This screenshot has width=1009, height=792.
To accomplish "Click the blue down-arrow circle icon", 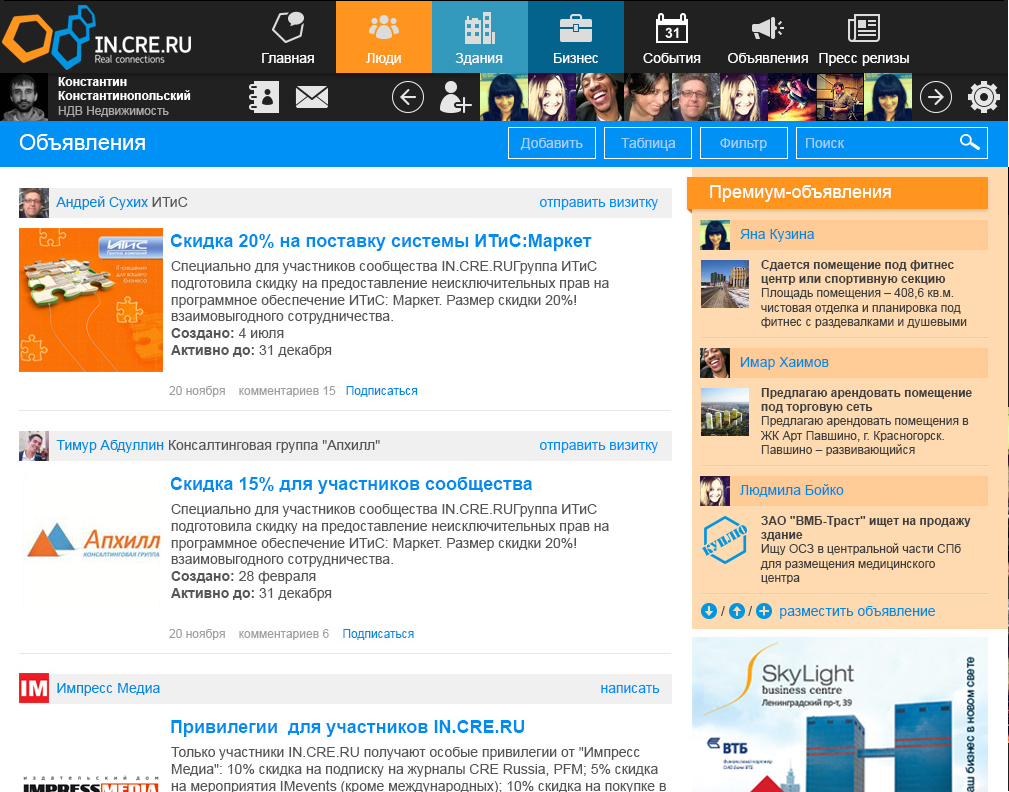I will click(x=708, y=611).
